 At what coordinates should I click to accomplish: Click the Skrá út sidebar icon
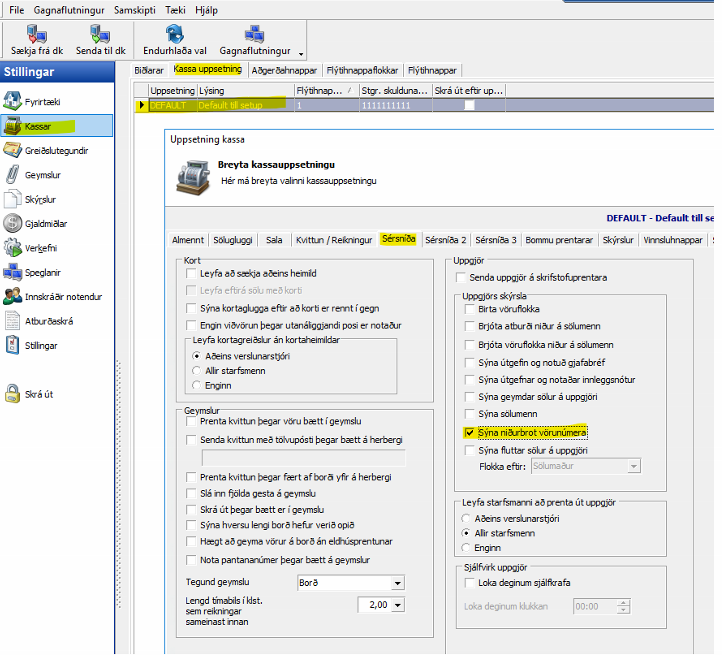click(14, 394)
